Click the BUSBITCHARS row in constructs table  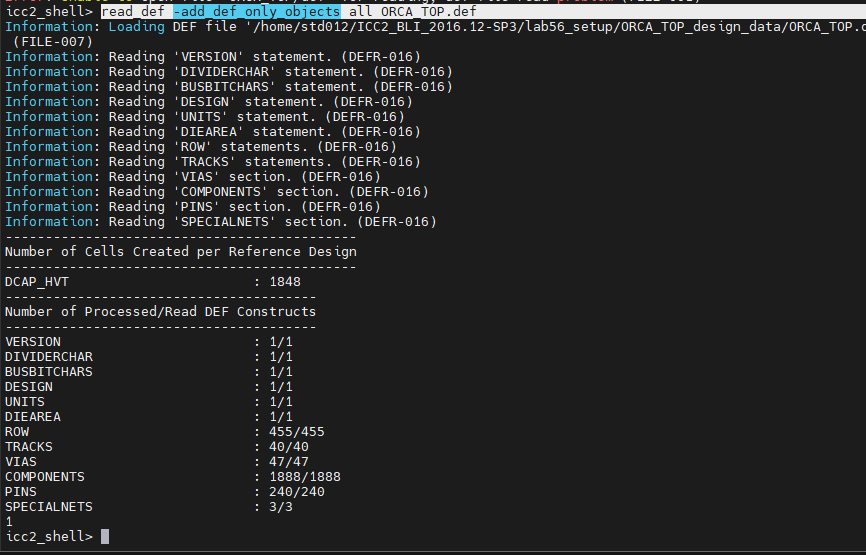pyautogui.click(x=149, y=371)
